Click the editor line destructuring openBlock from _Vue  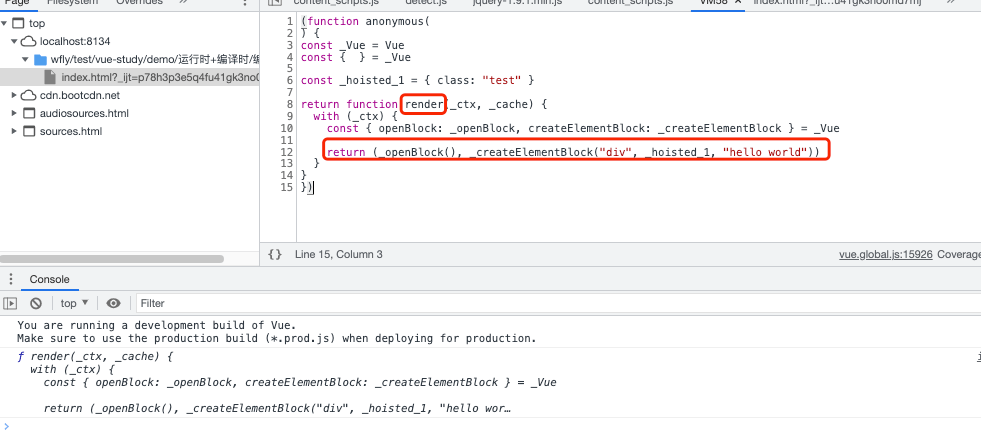pyautogui.click(x=582, y=128)
